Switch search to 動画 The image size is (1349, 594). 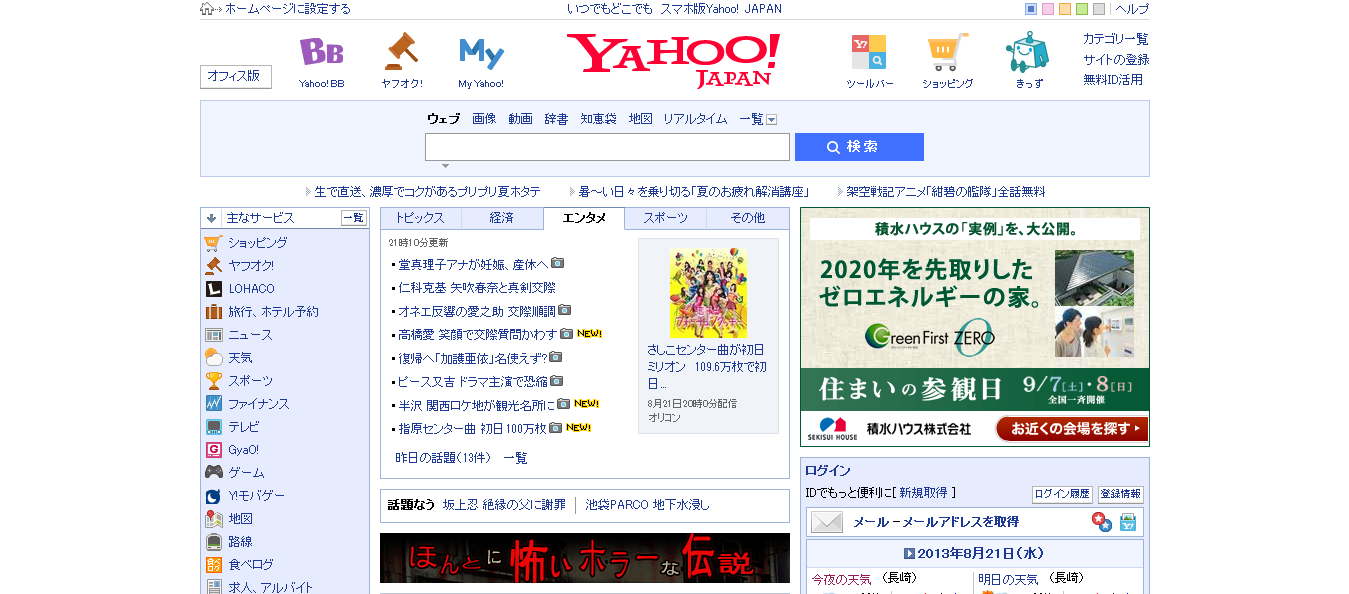click(520, 119)
